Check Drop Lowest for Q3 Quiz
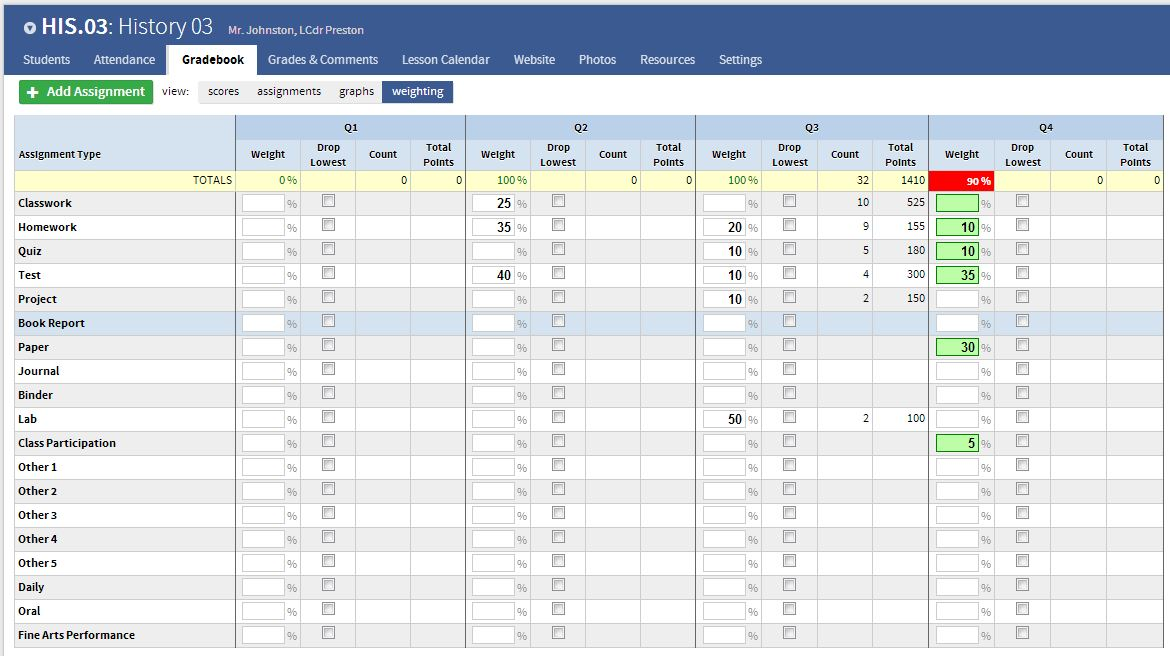The image size is (1170, 656). point(789,251)
